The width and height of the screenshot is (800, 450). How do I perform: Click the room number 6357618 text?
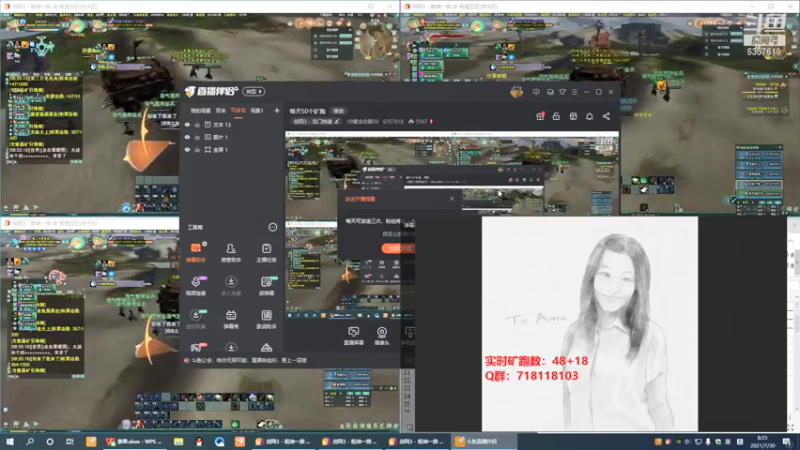coord(393,121)
